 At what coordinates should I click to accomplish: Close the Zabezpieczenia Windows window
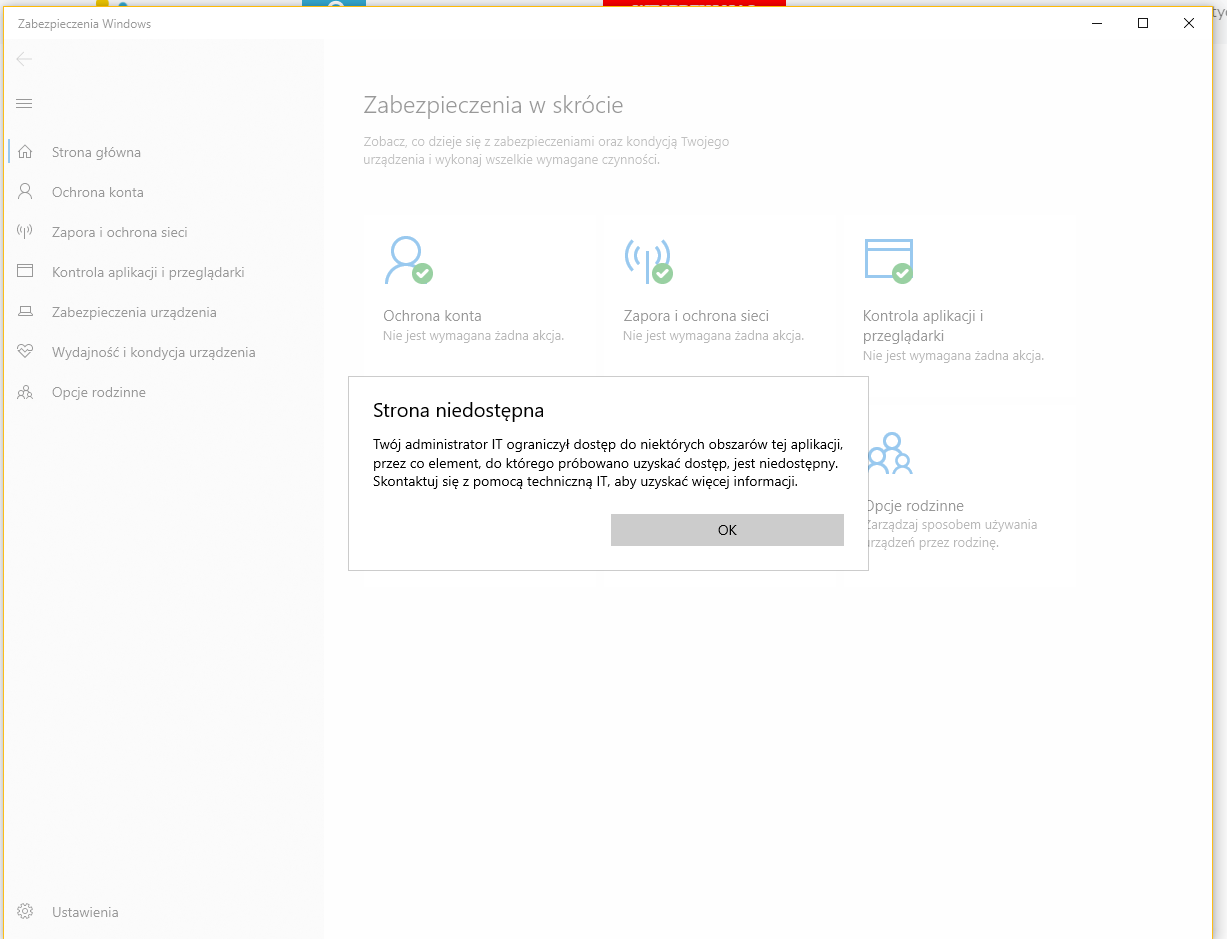(x=1189, y=23)
